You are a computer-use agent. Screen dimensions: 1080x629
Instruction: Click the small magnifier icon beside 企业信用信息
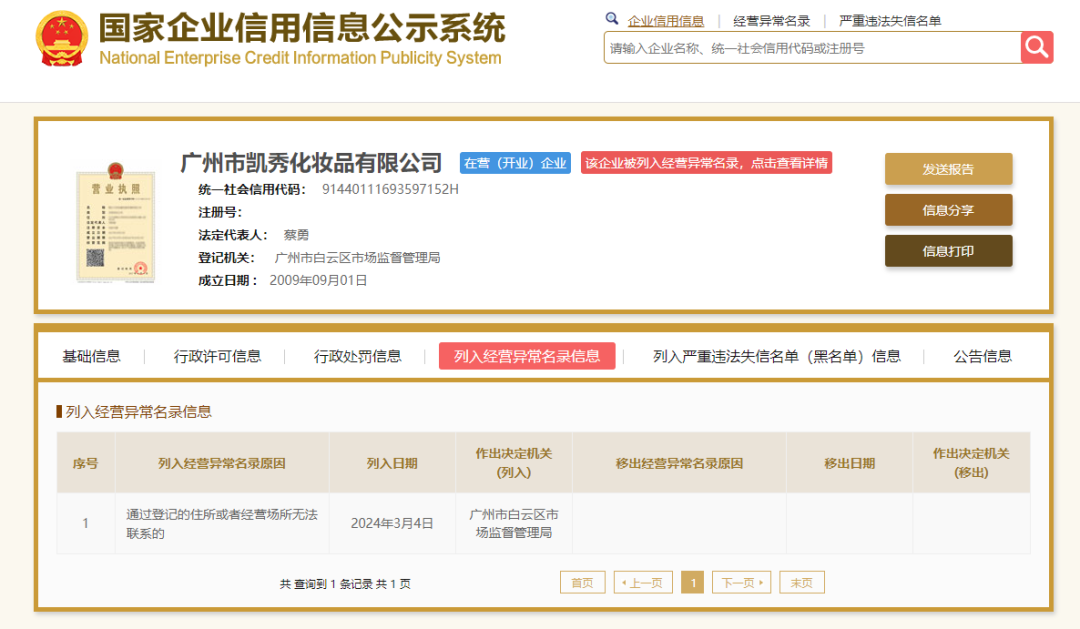coord(612,19)
